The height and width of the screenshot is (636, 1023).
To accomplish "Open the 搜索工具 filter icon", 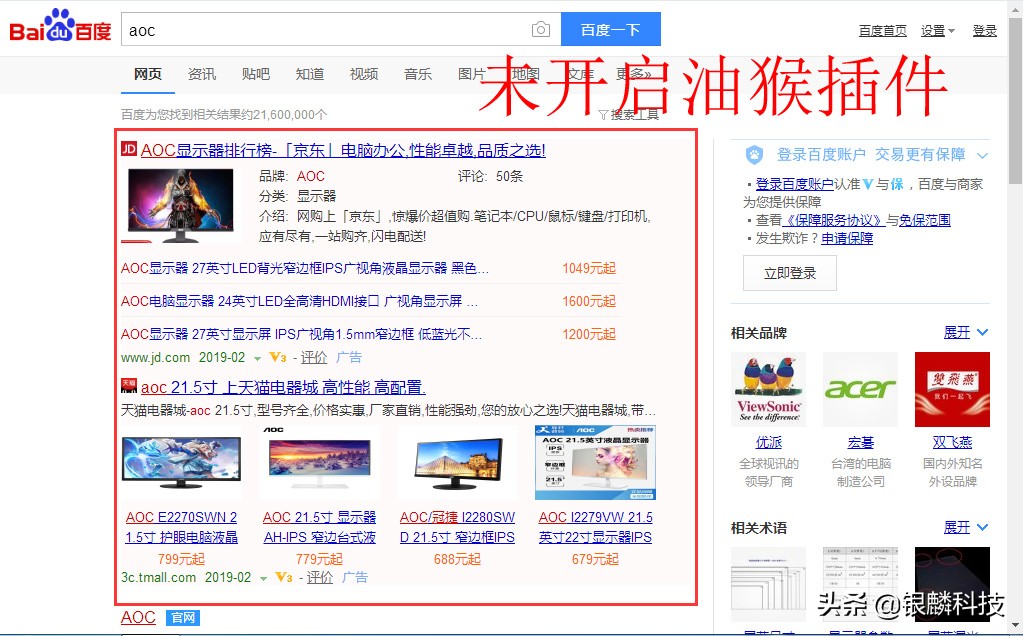I will pos(603,115).
